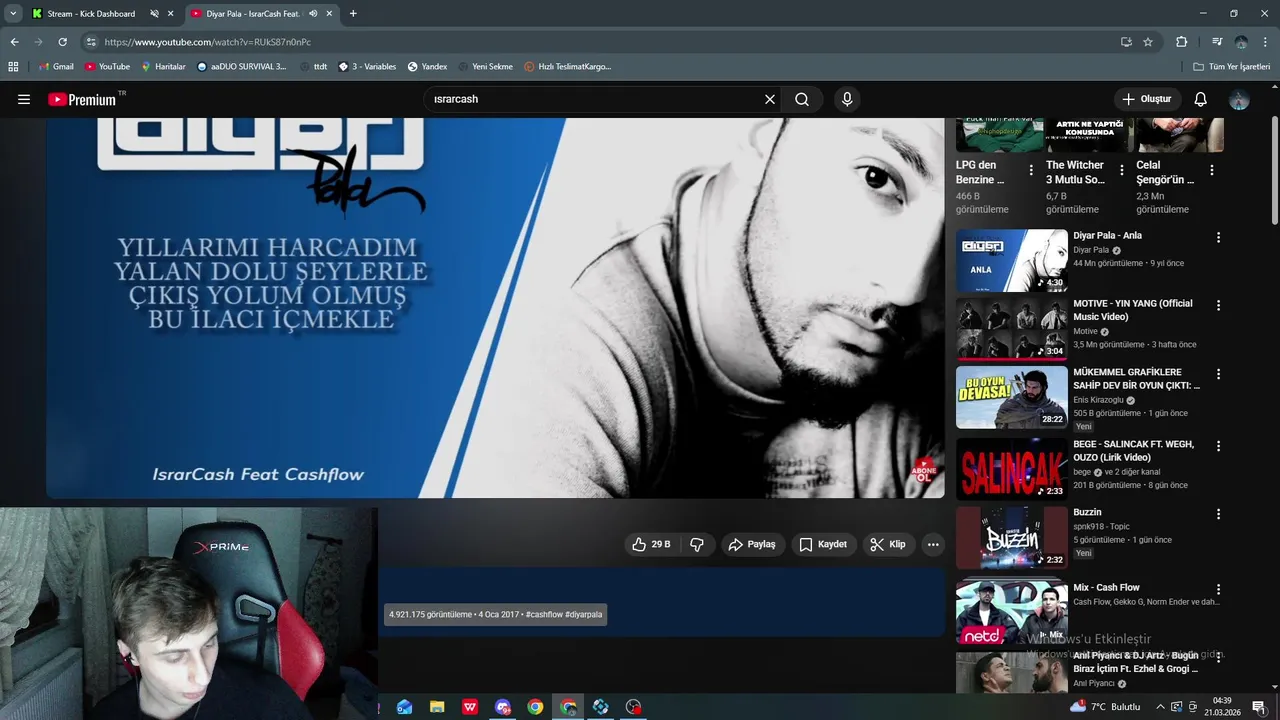Open options for LPG den Benzine video
The height and width of the screenshot is (720, 1280).
(1031, 170)
